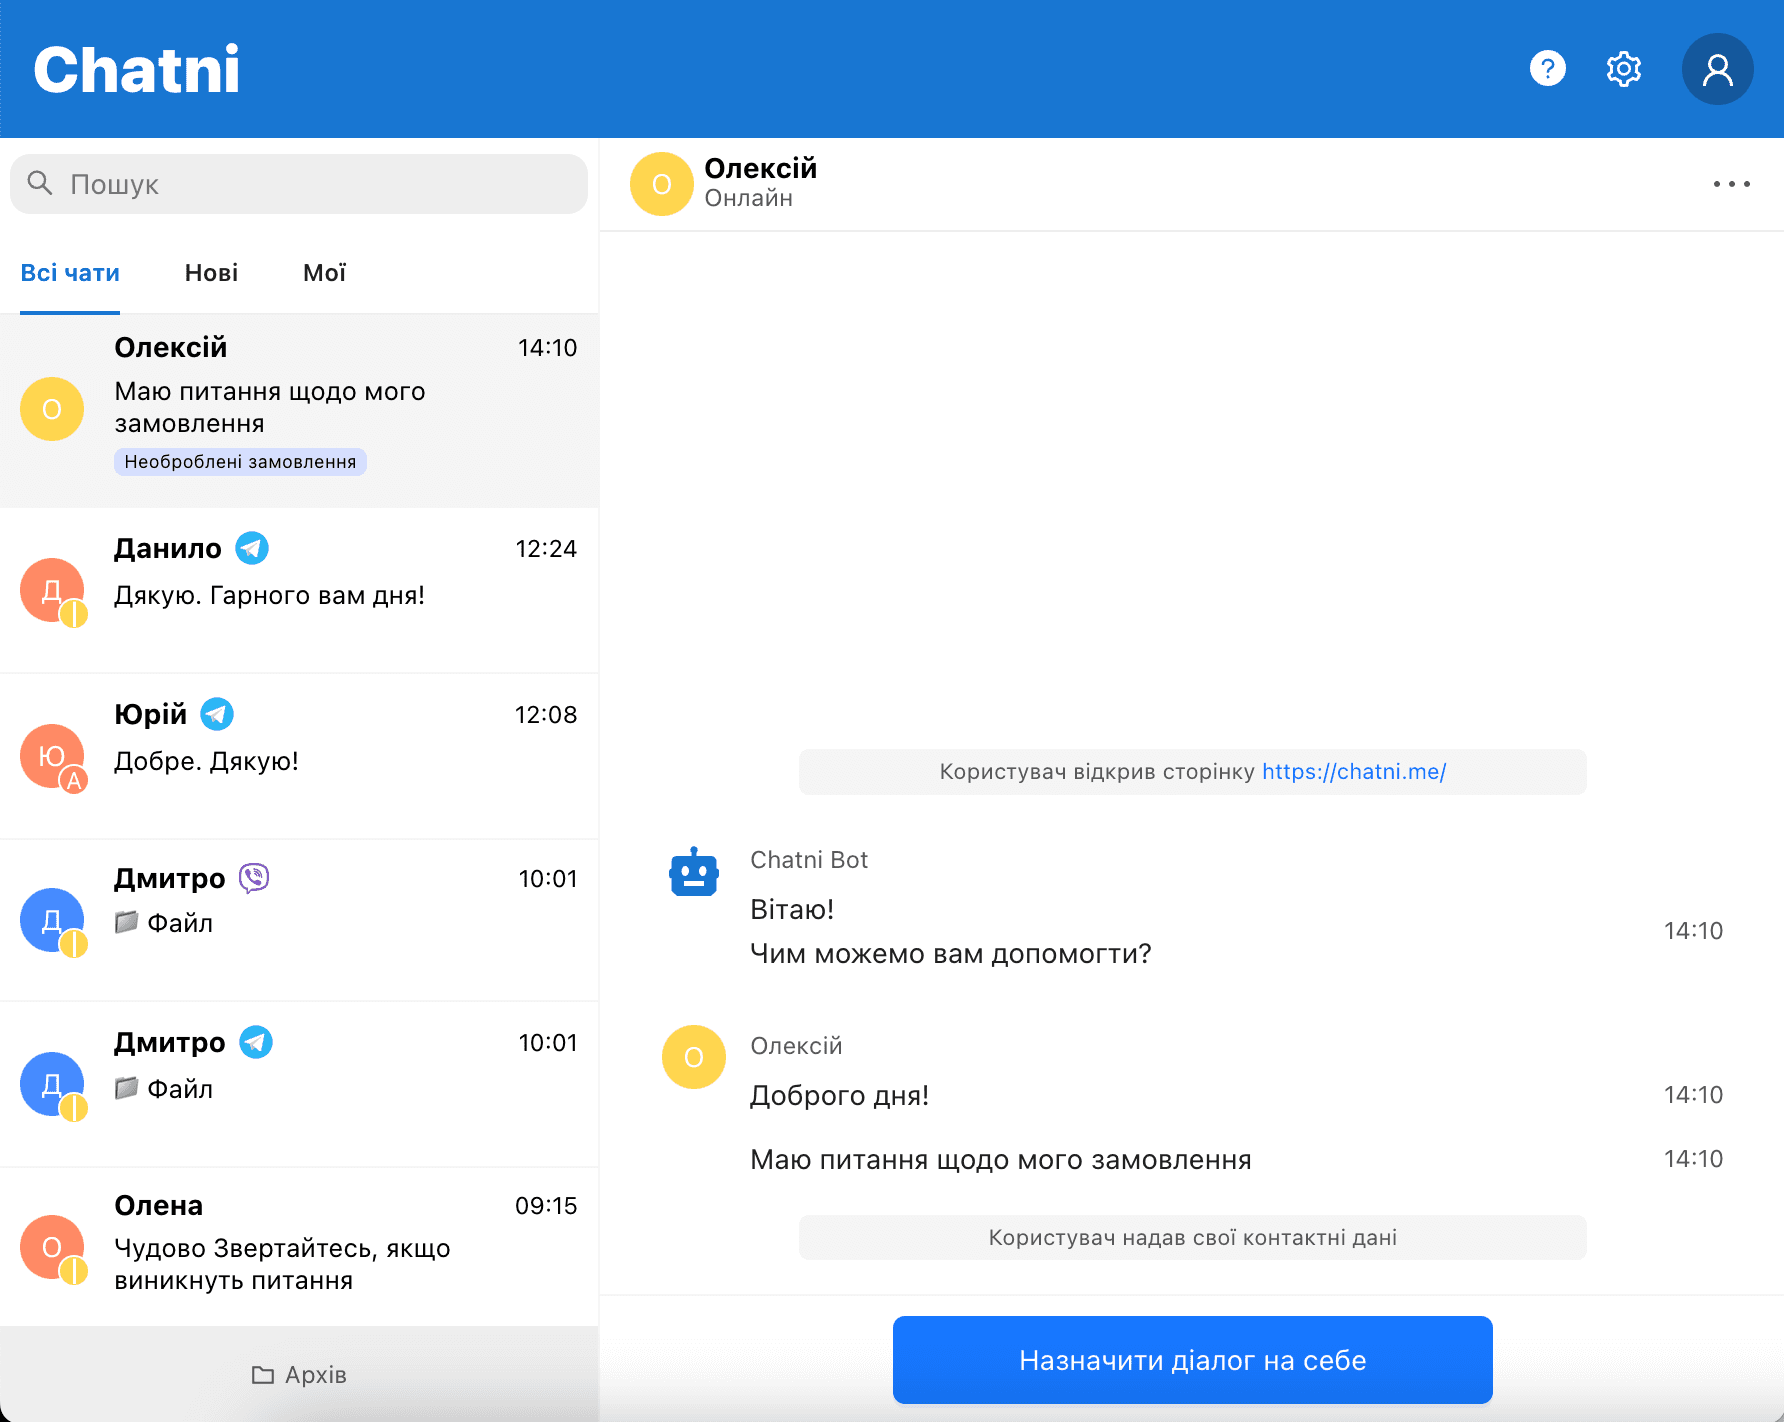
Task: Switch to the Нові tab
Action: pos(211,273)
